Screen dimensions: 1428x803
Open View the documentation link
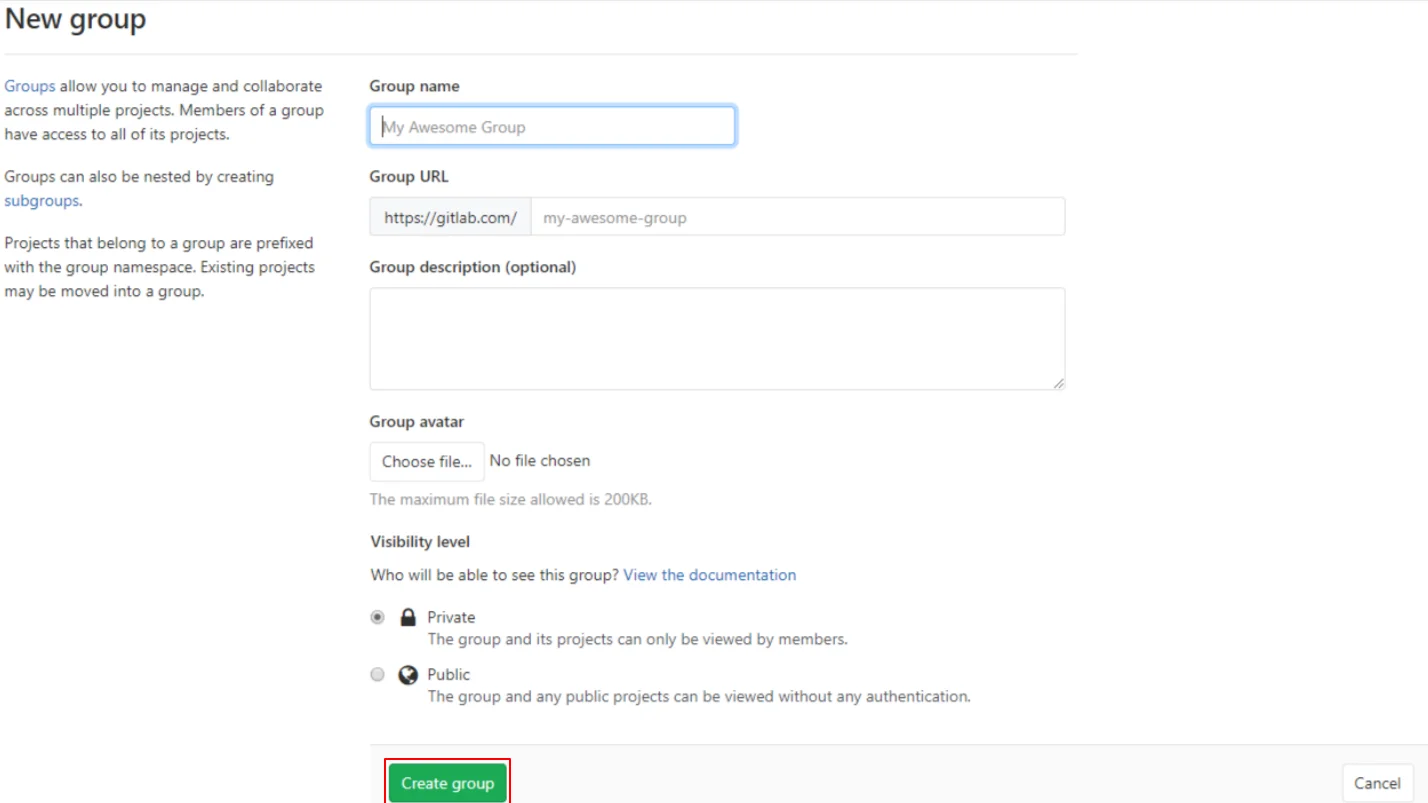(x=710, y=575)
